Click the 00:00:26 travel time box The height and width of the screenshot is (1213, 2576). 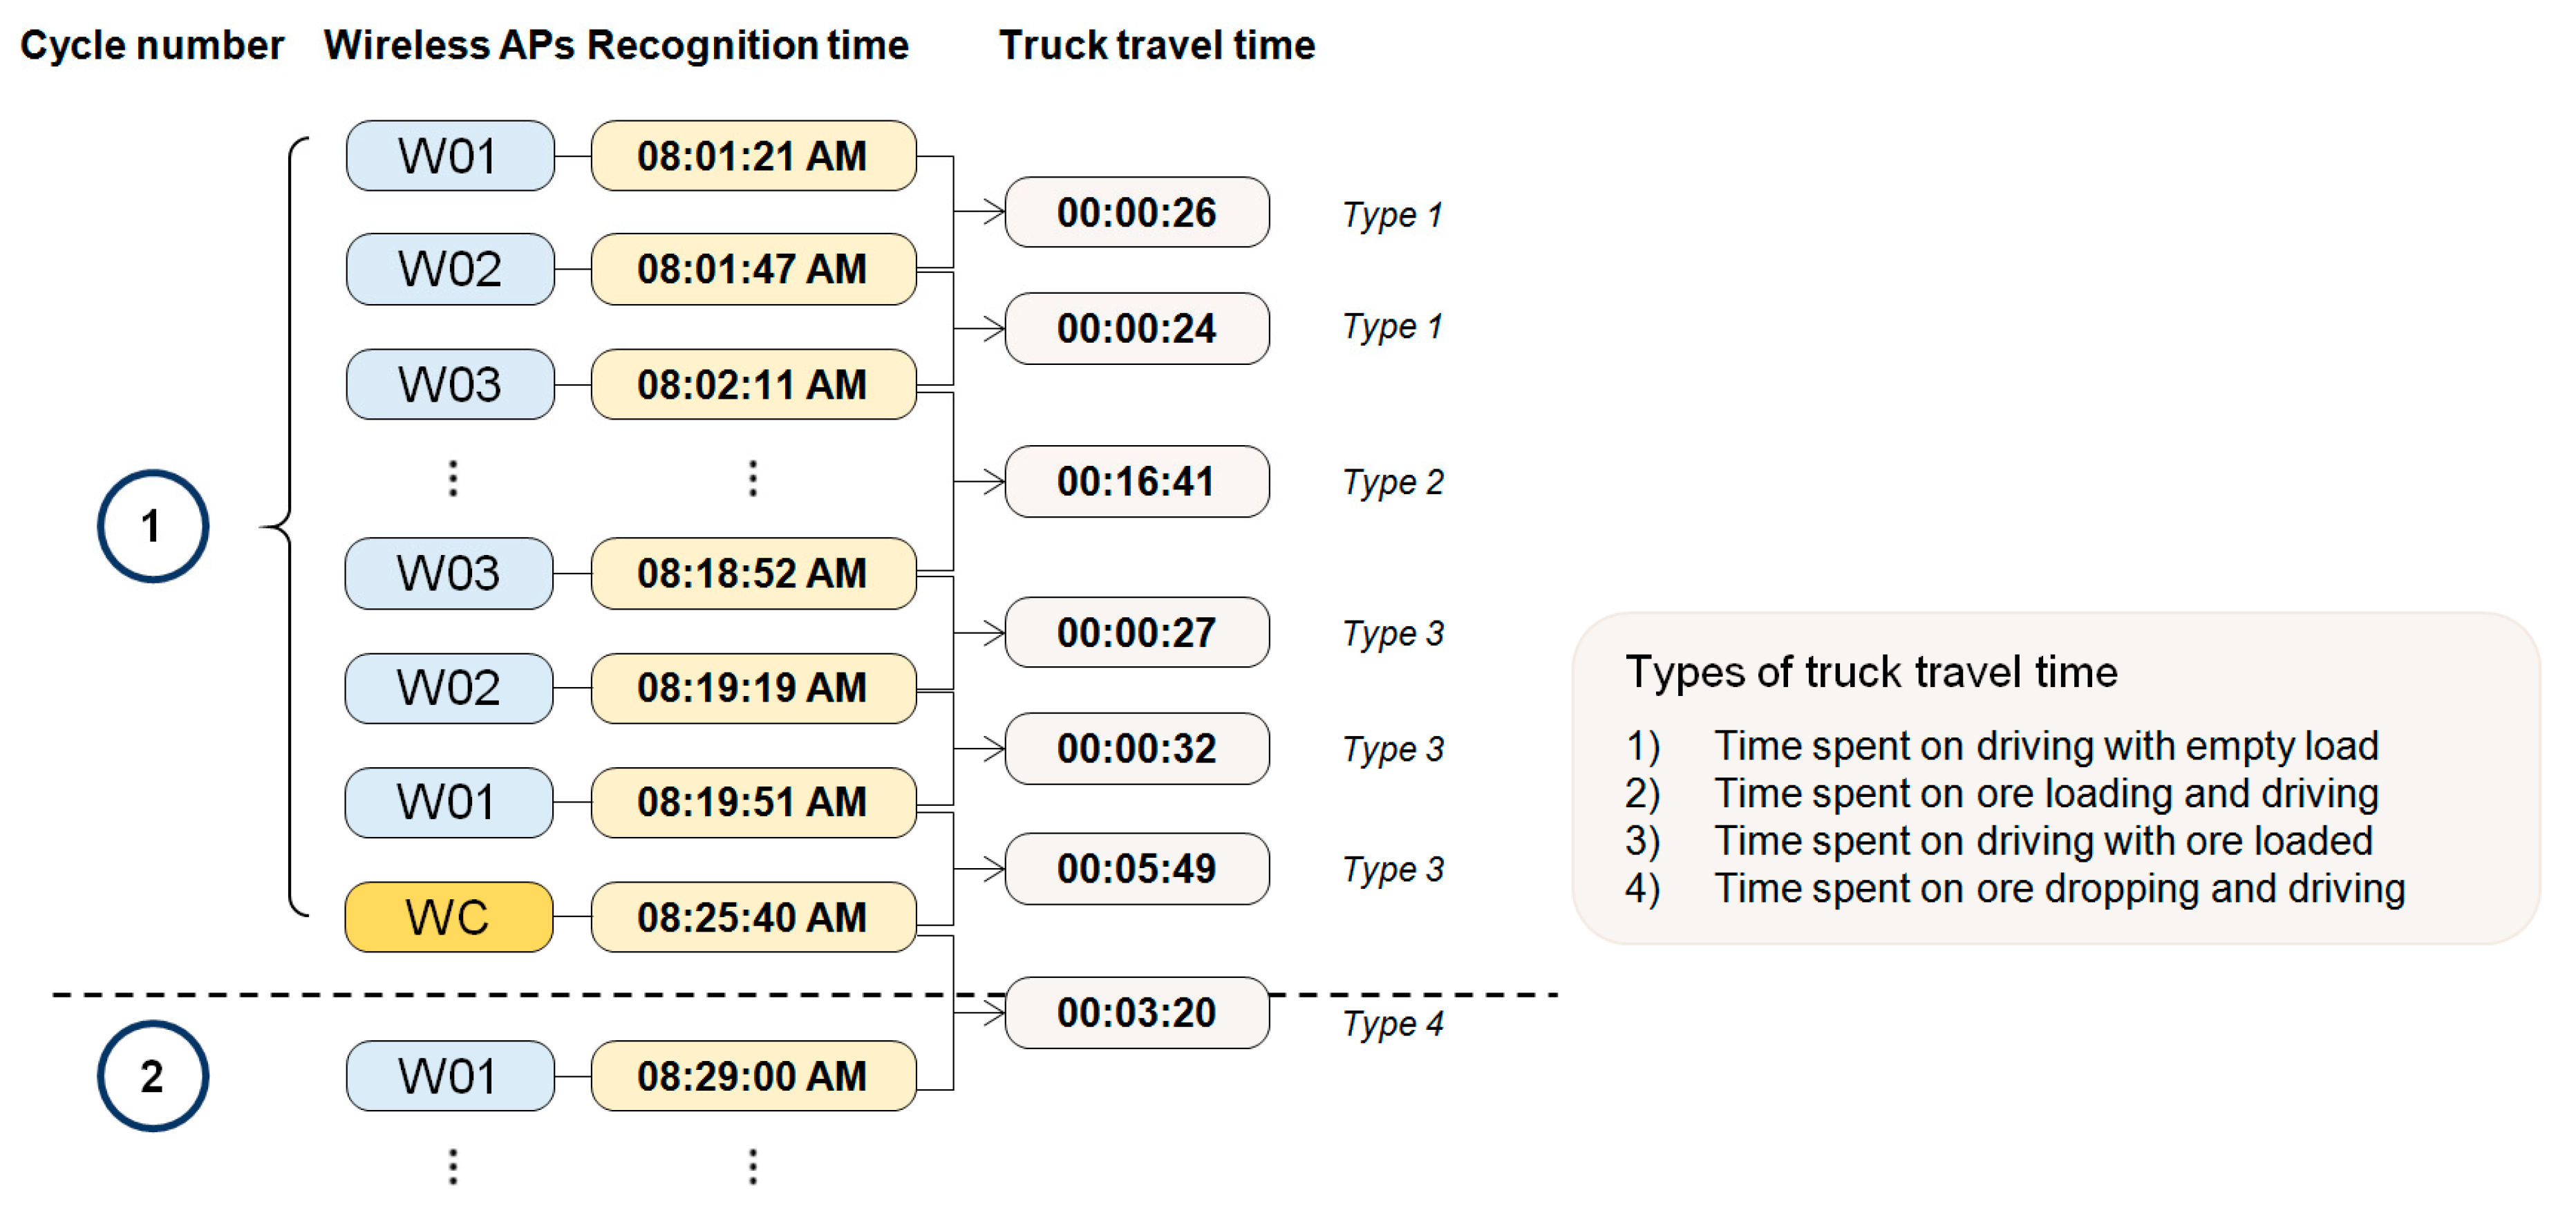point(1137,212)
